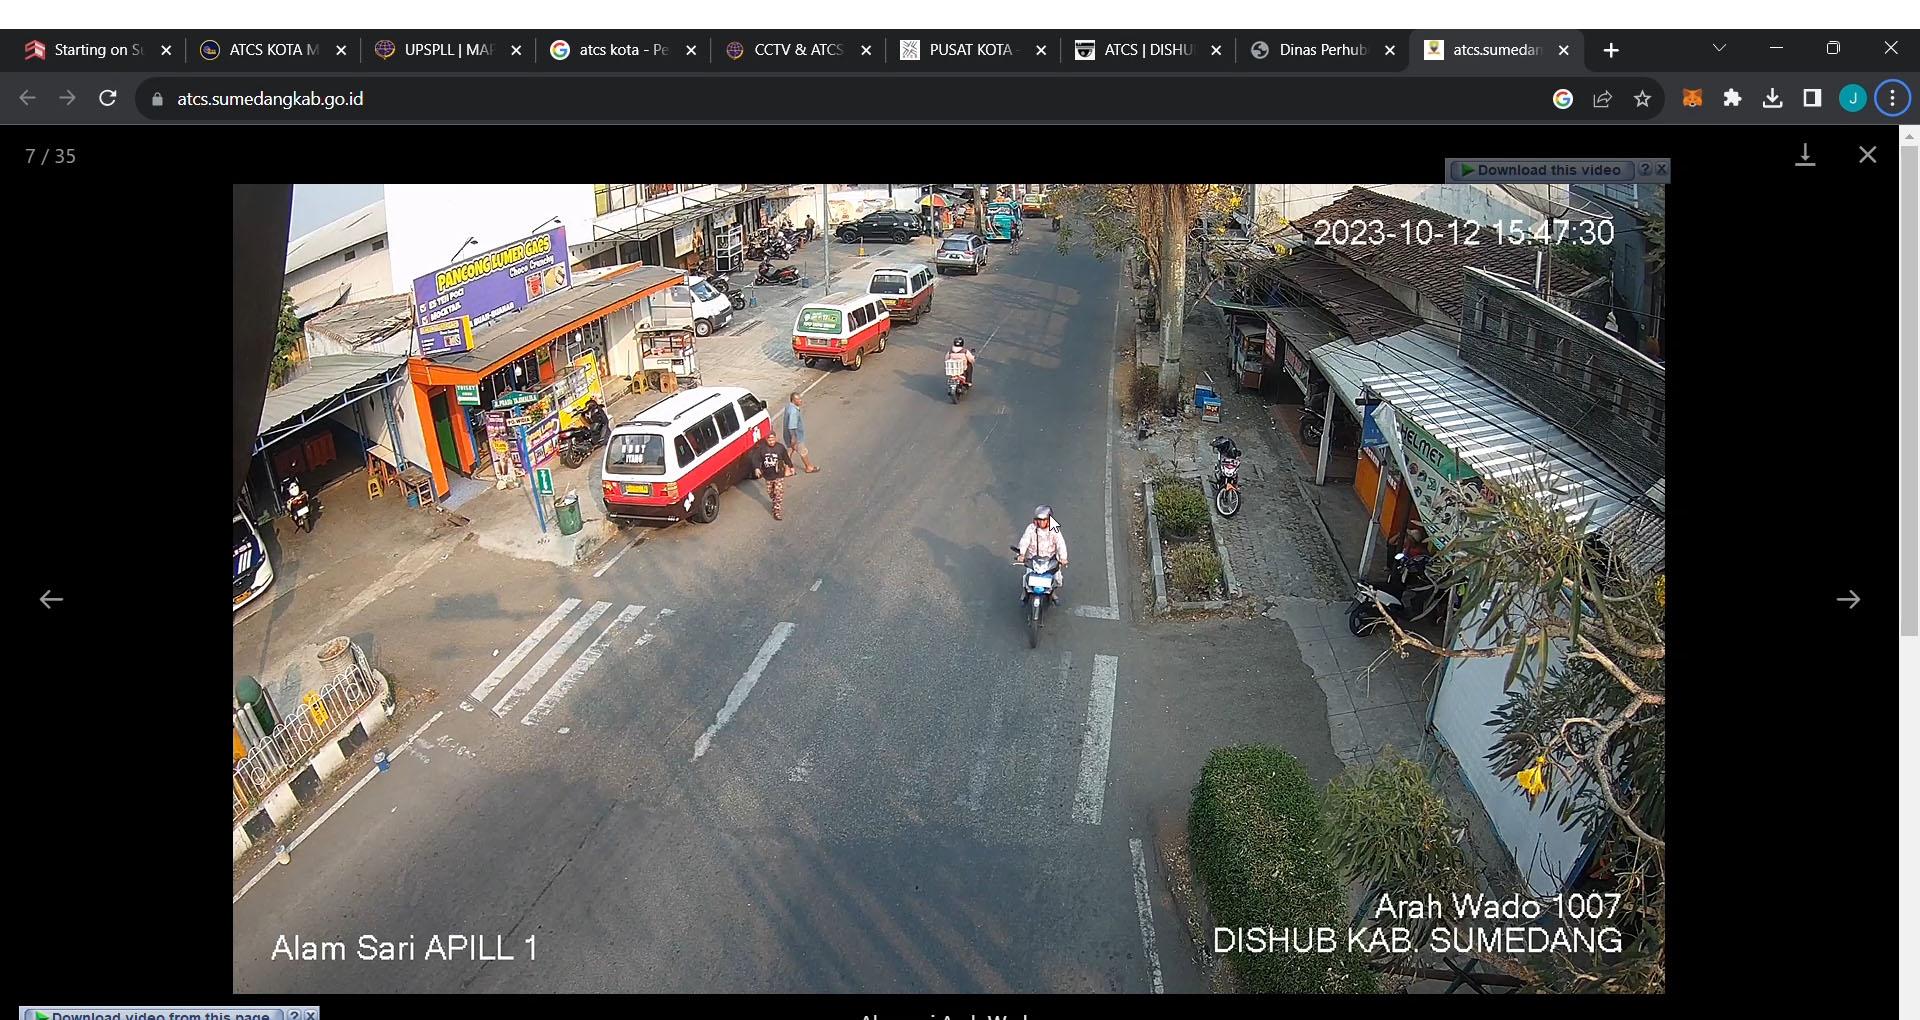Screen dimensions: 1920x1020
Task: Show next camera with right arrow
Action: coord(1848,599)
